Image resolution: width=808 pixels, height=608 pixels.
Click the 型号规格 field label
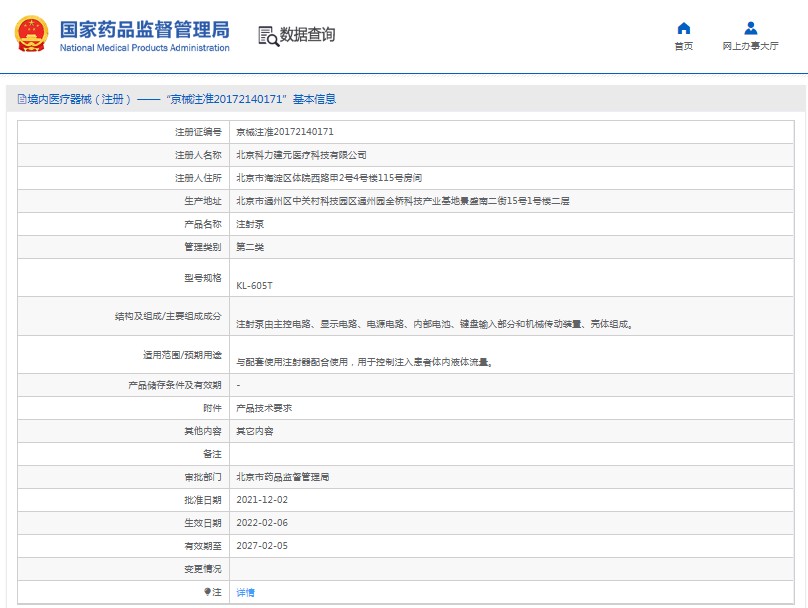[x=203, y=278]
